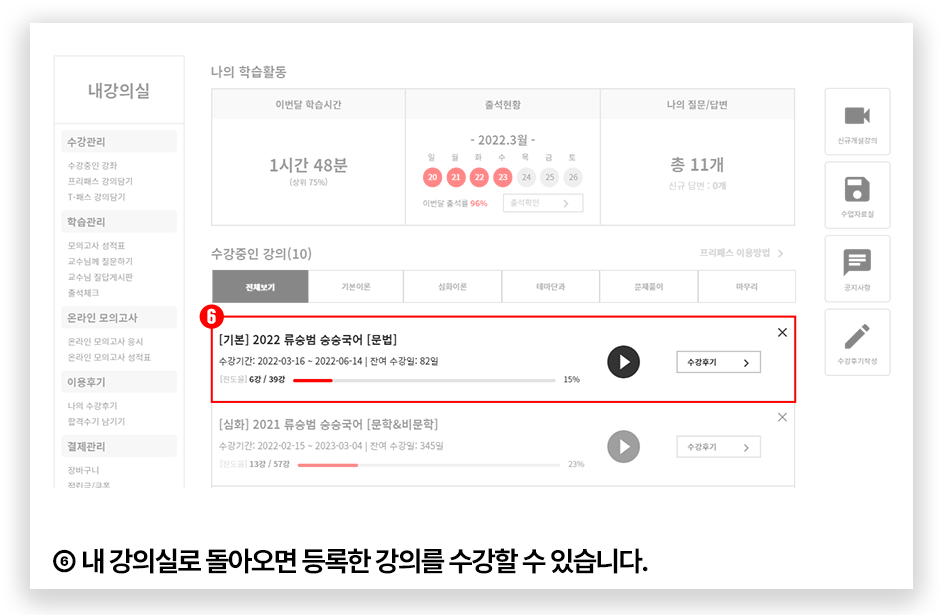Click 수강후기 button for the [심화] 문학&비문학 course

[718, 447]
